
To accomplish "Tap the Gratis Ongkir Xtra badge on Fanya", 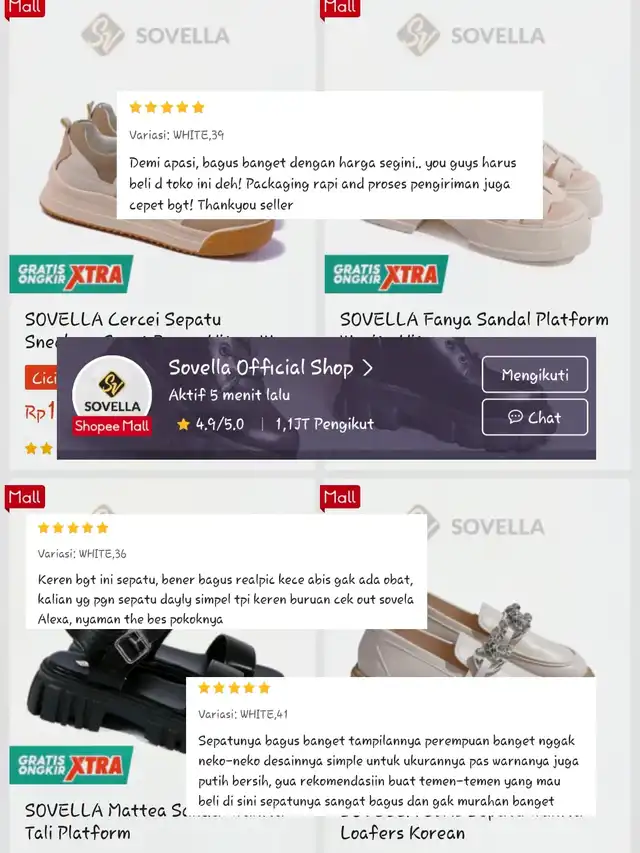I will (386, 274).
